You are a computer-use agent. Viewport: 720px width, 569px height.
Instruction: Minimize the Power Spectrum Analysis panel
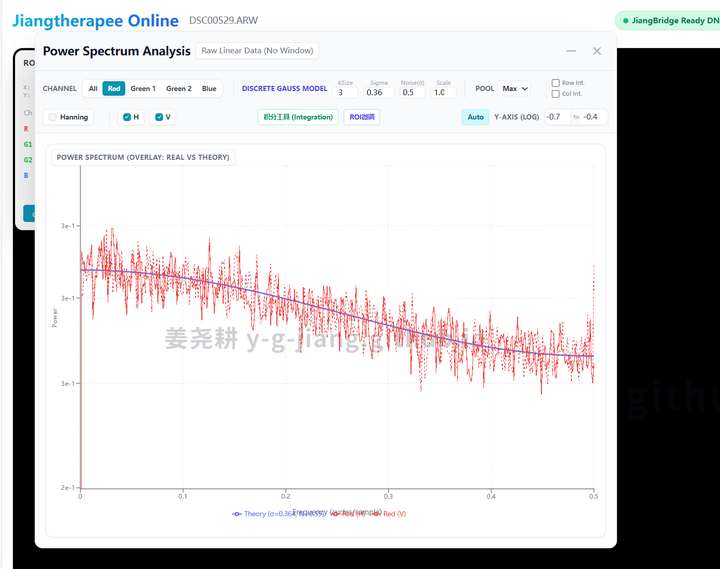click(571, 51)
